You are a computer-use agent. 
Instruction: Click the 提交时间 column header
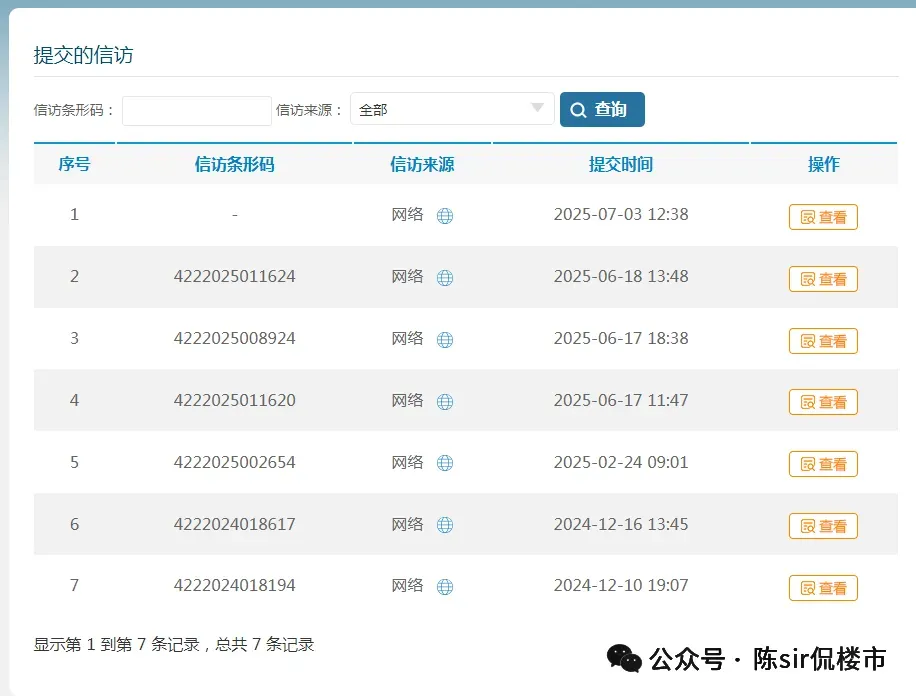621,164
